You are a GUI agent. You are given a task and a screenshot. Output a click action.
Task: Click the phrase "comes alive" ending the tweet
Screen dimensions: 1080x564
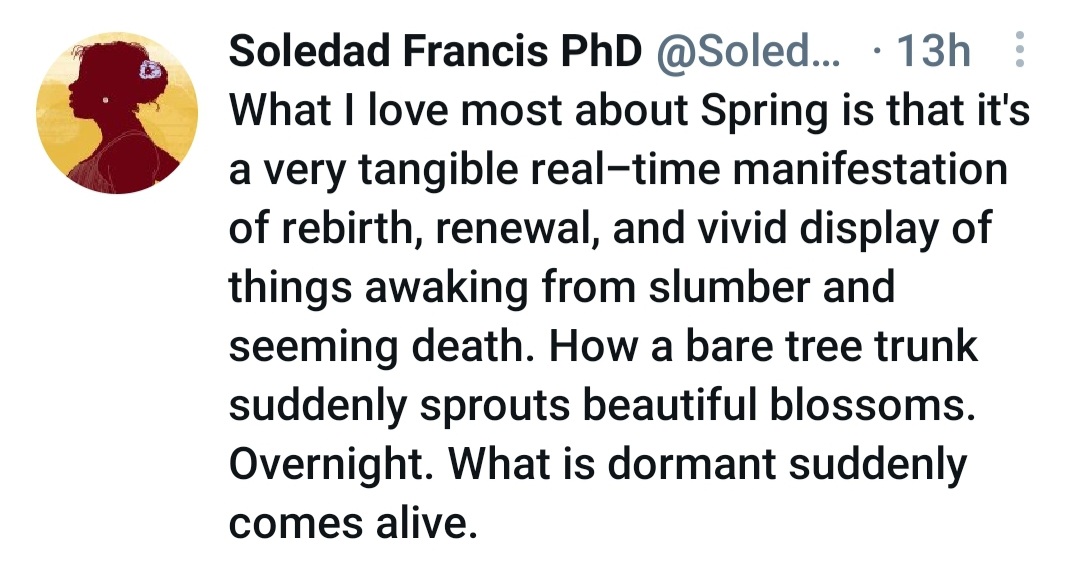tap(348, 523)
